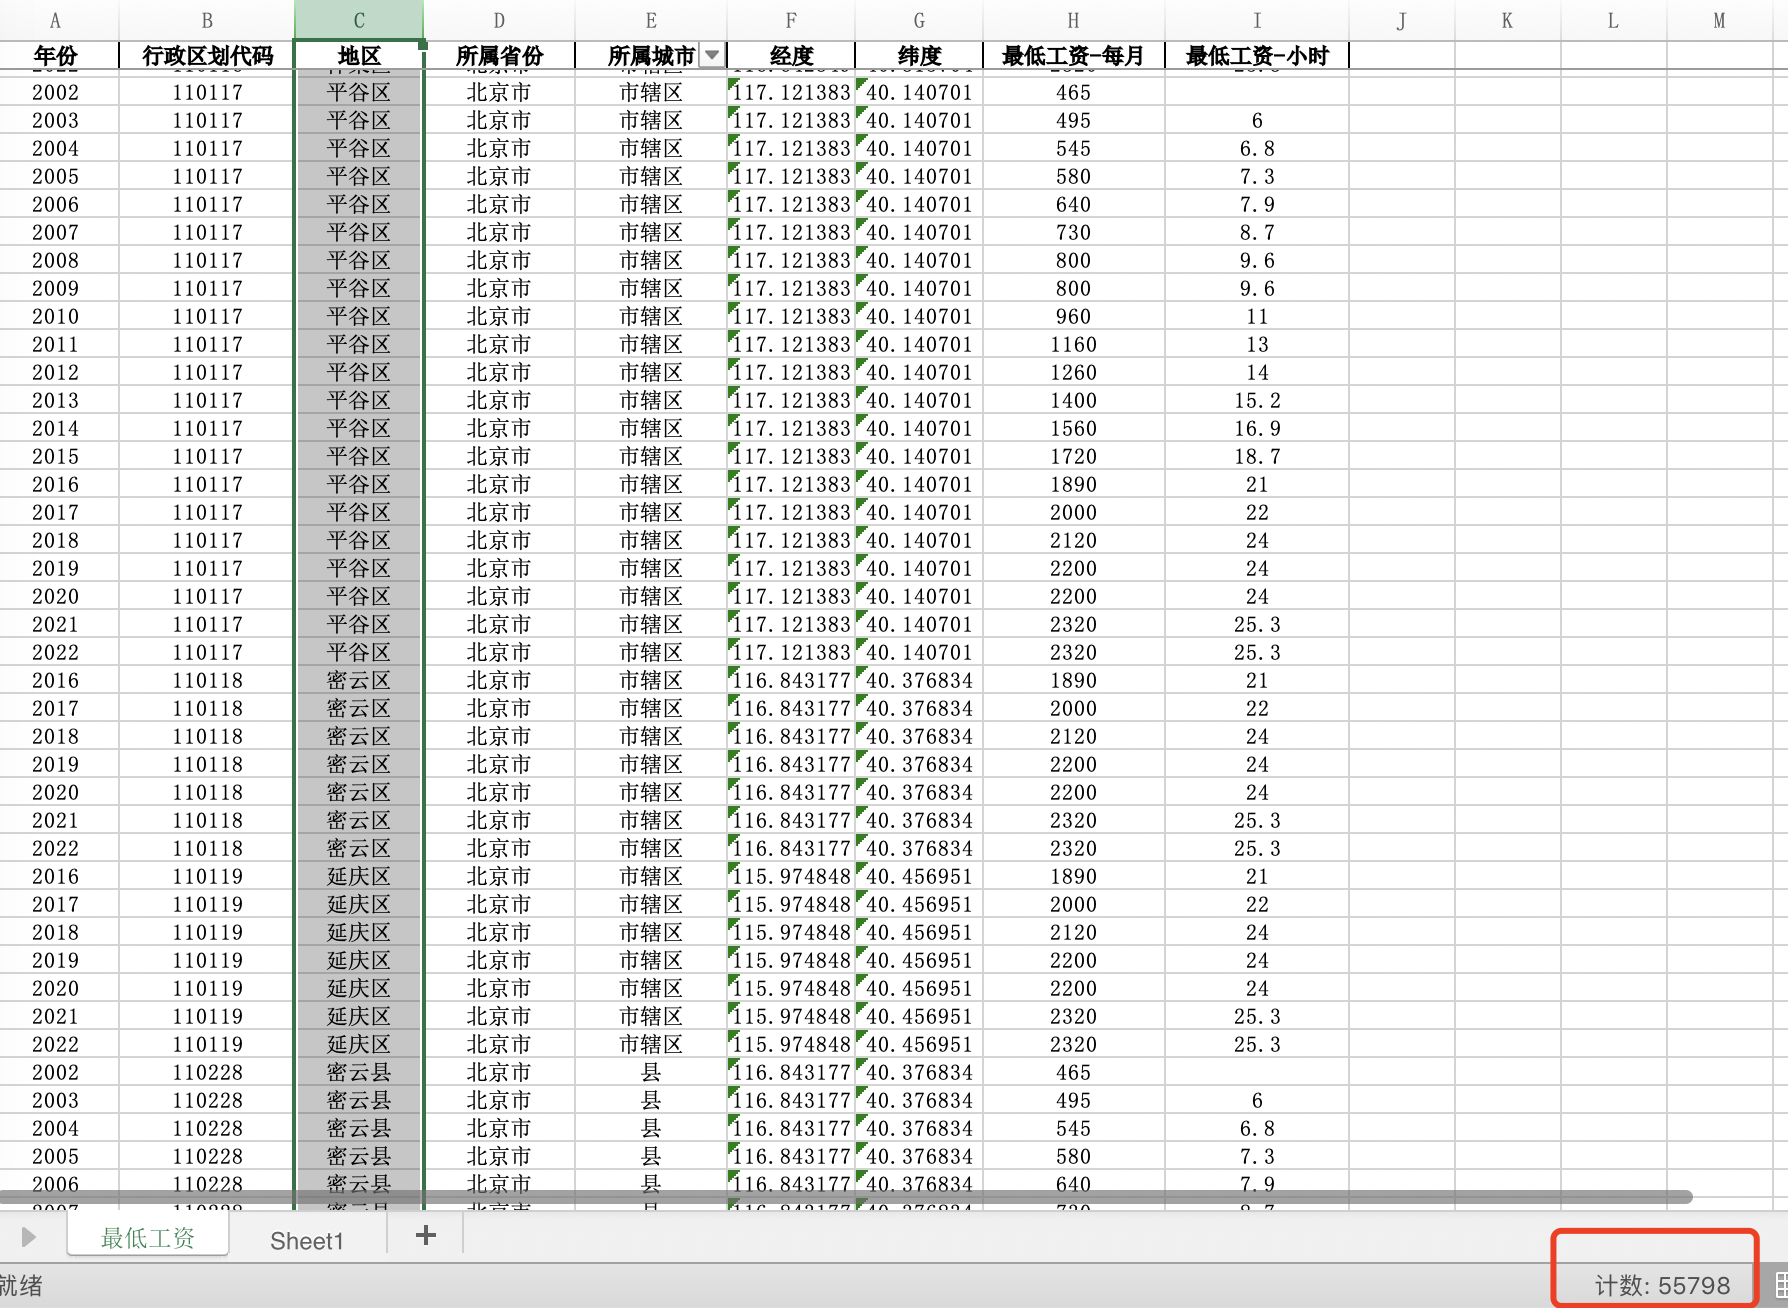
Task: Select monthly wage cell 960
Action: click(1073, 316)
